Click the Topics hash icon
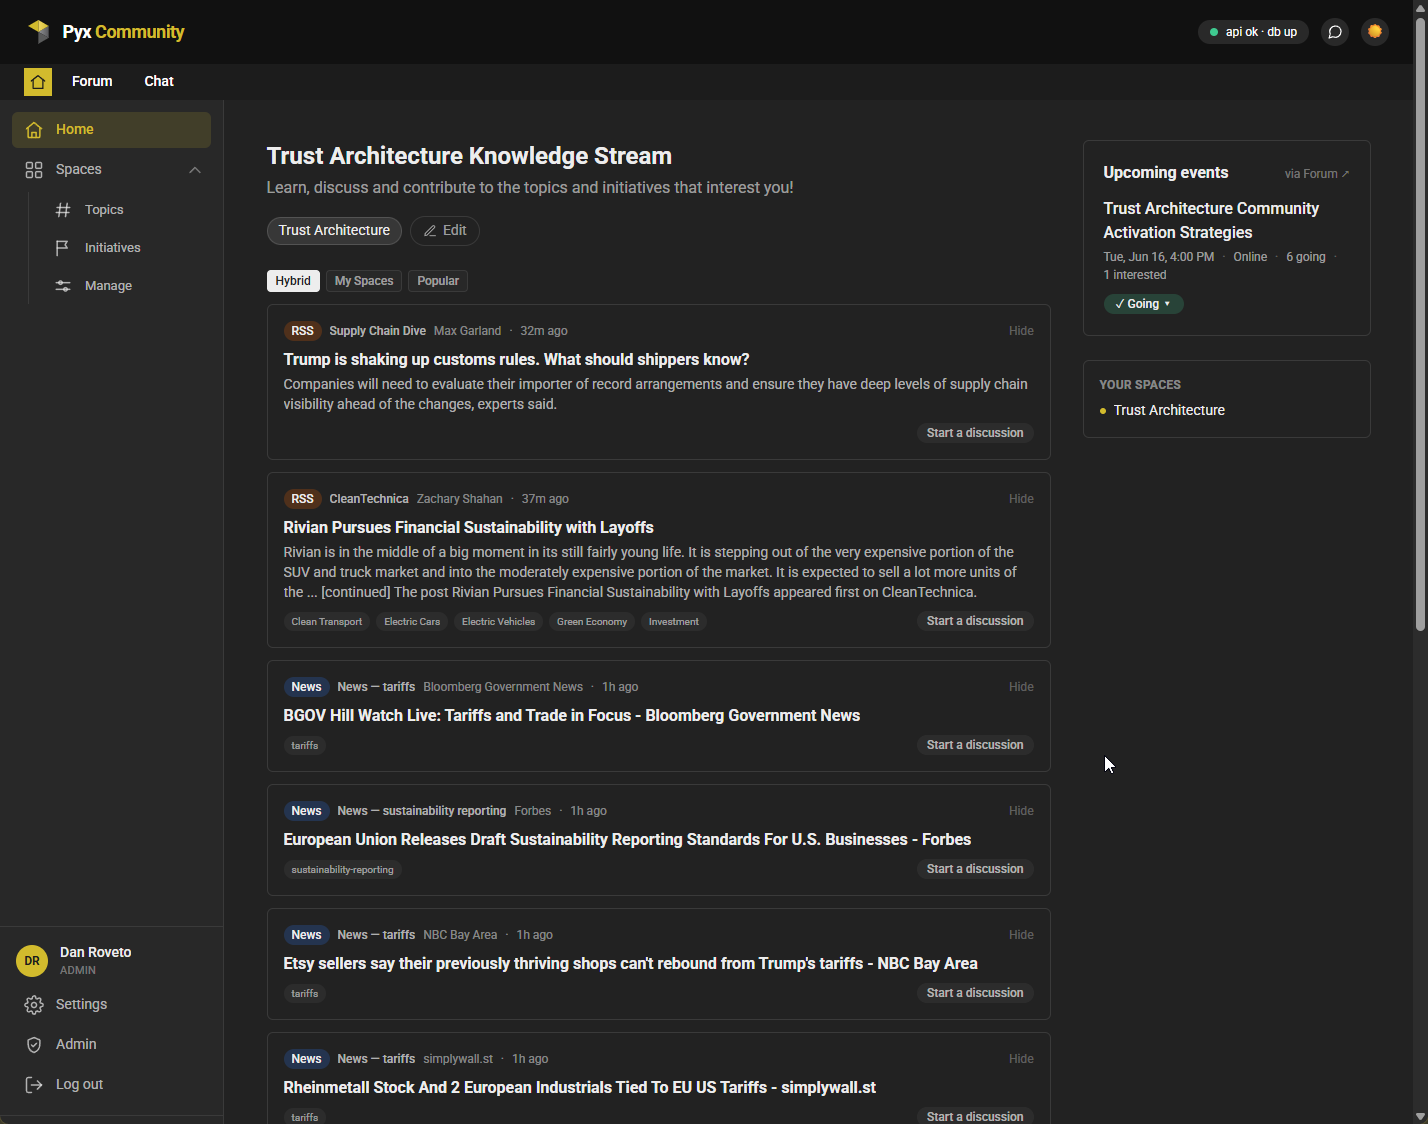This screenshot has height=1124, width=1428. tap(63, 210)
